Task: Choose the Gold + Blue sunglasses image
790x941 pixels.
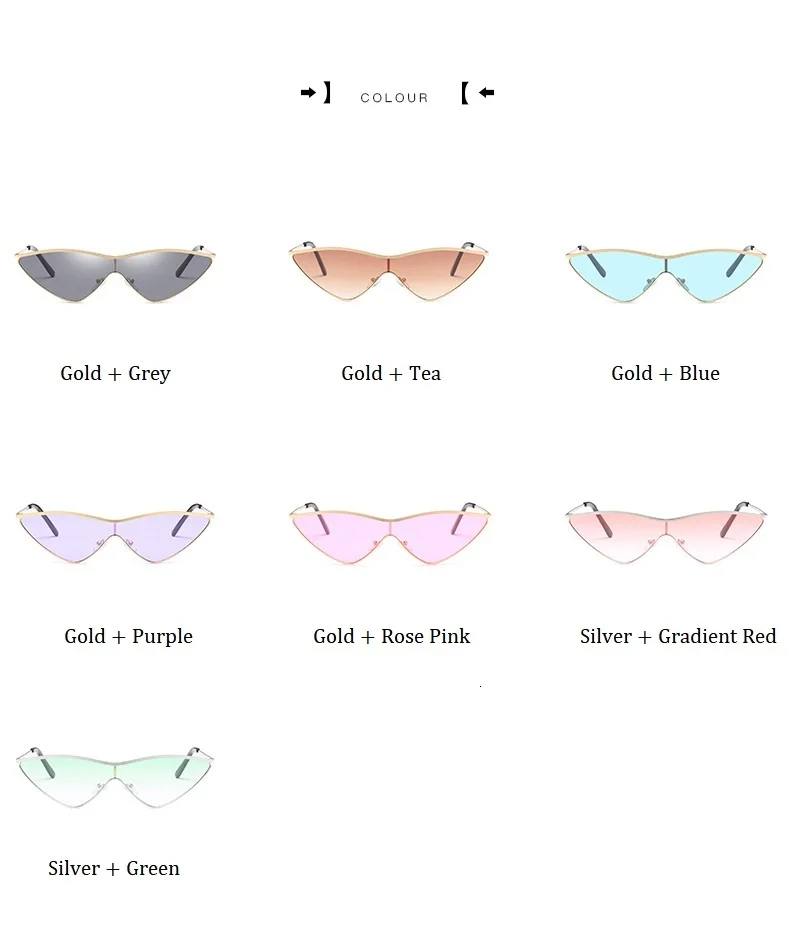Action: (666, 273)
